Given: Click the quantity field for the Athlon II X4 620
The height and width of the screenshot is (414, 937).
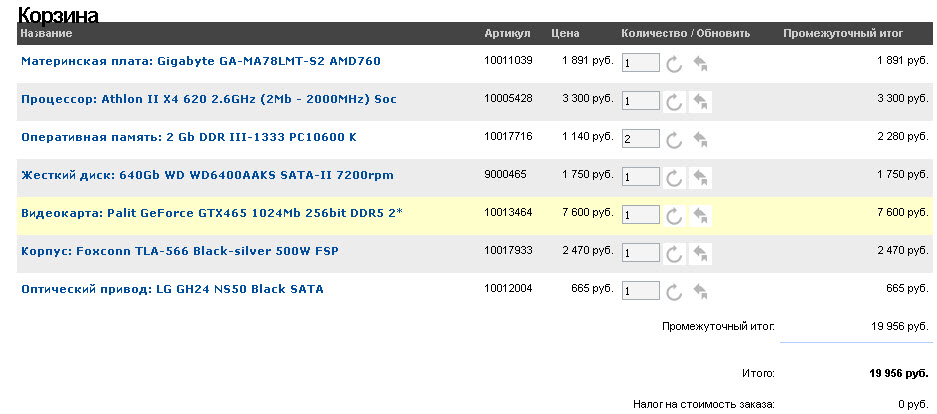Looking at the screenshot, I should (x=641, y=101).
